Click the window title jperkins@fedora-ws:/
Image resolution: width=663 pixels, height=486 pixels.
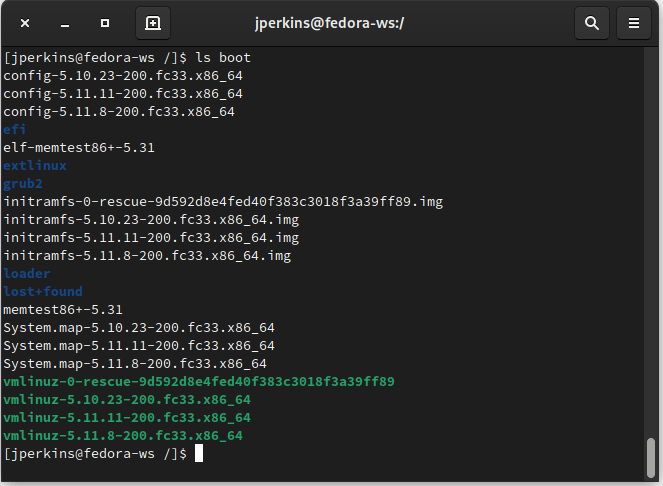[329, 23]
